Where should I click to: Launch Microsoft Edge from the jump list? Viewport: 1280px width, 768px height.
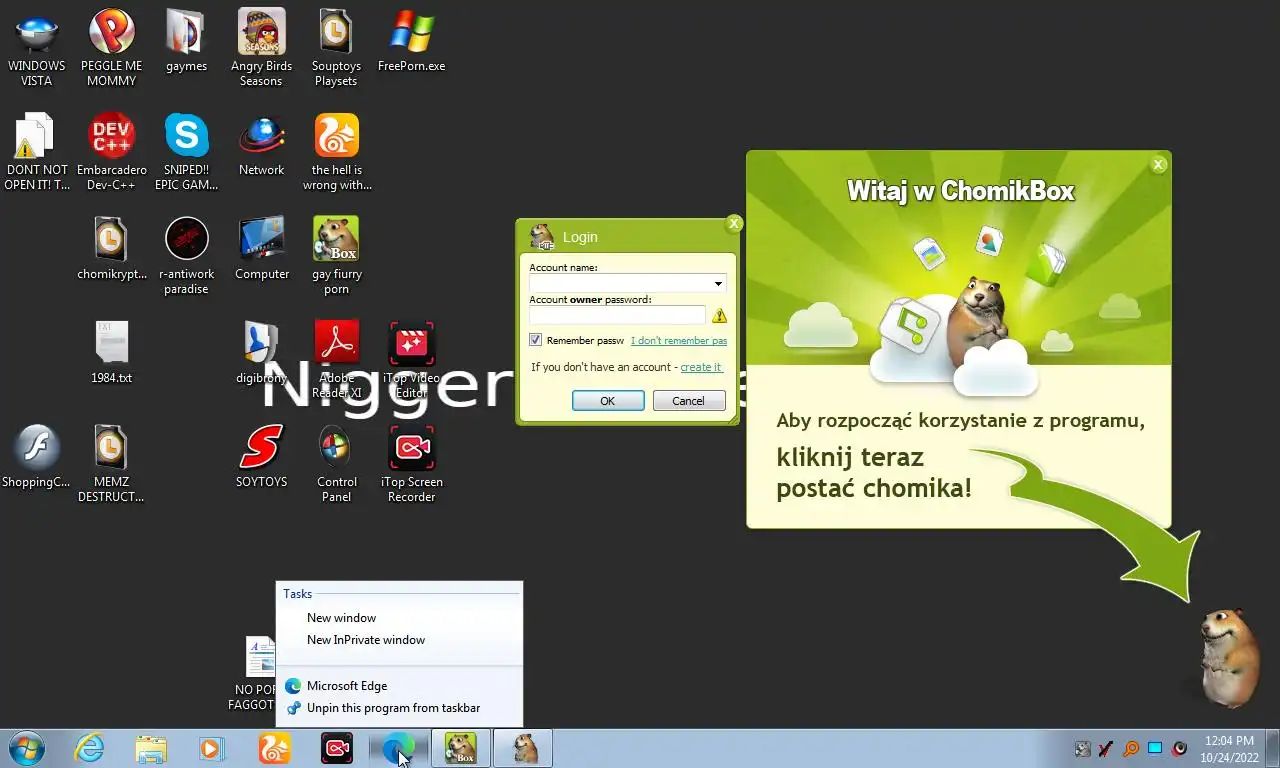point(399,686)
